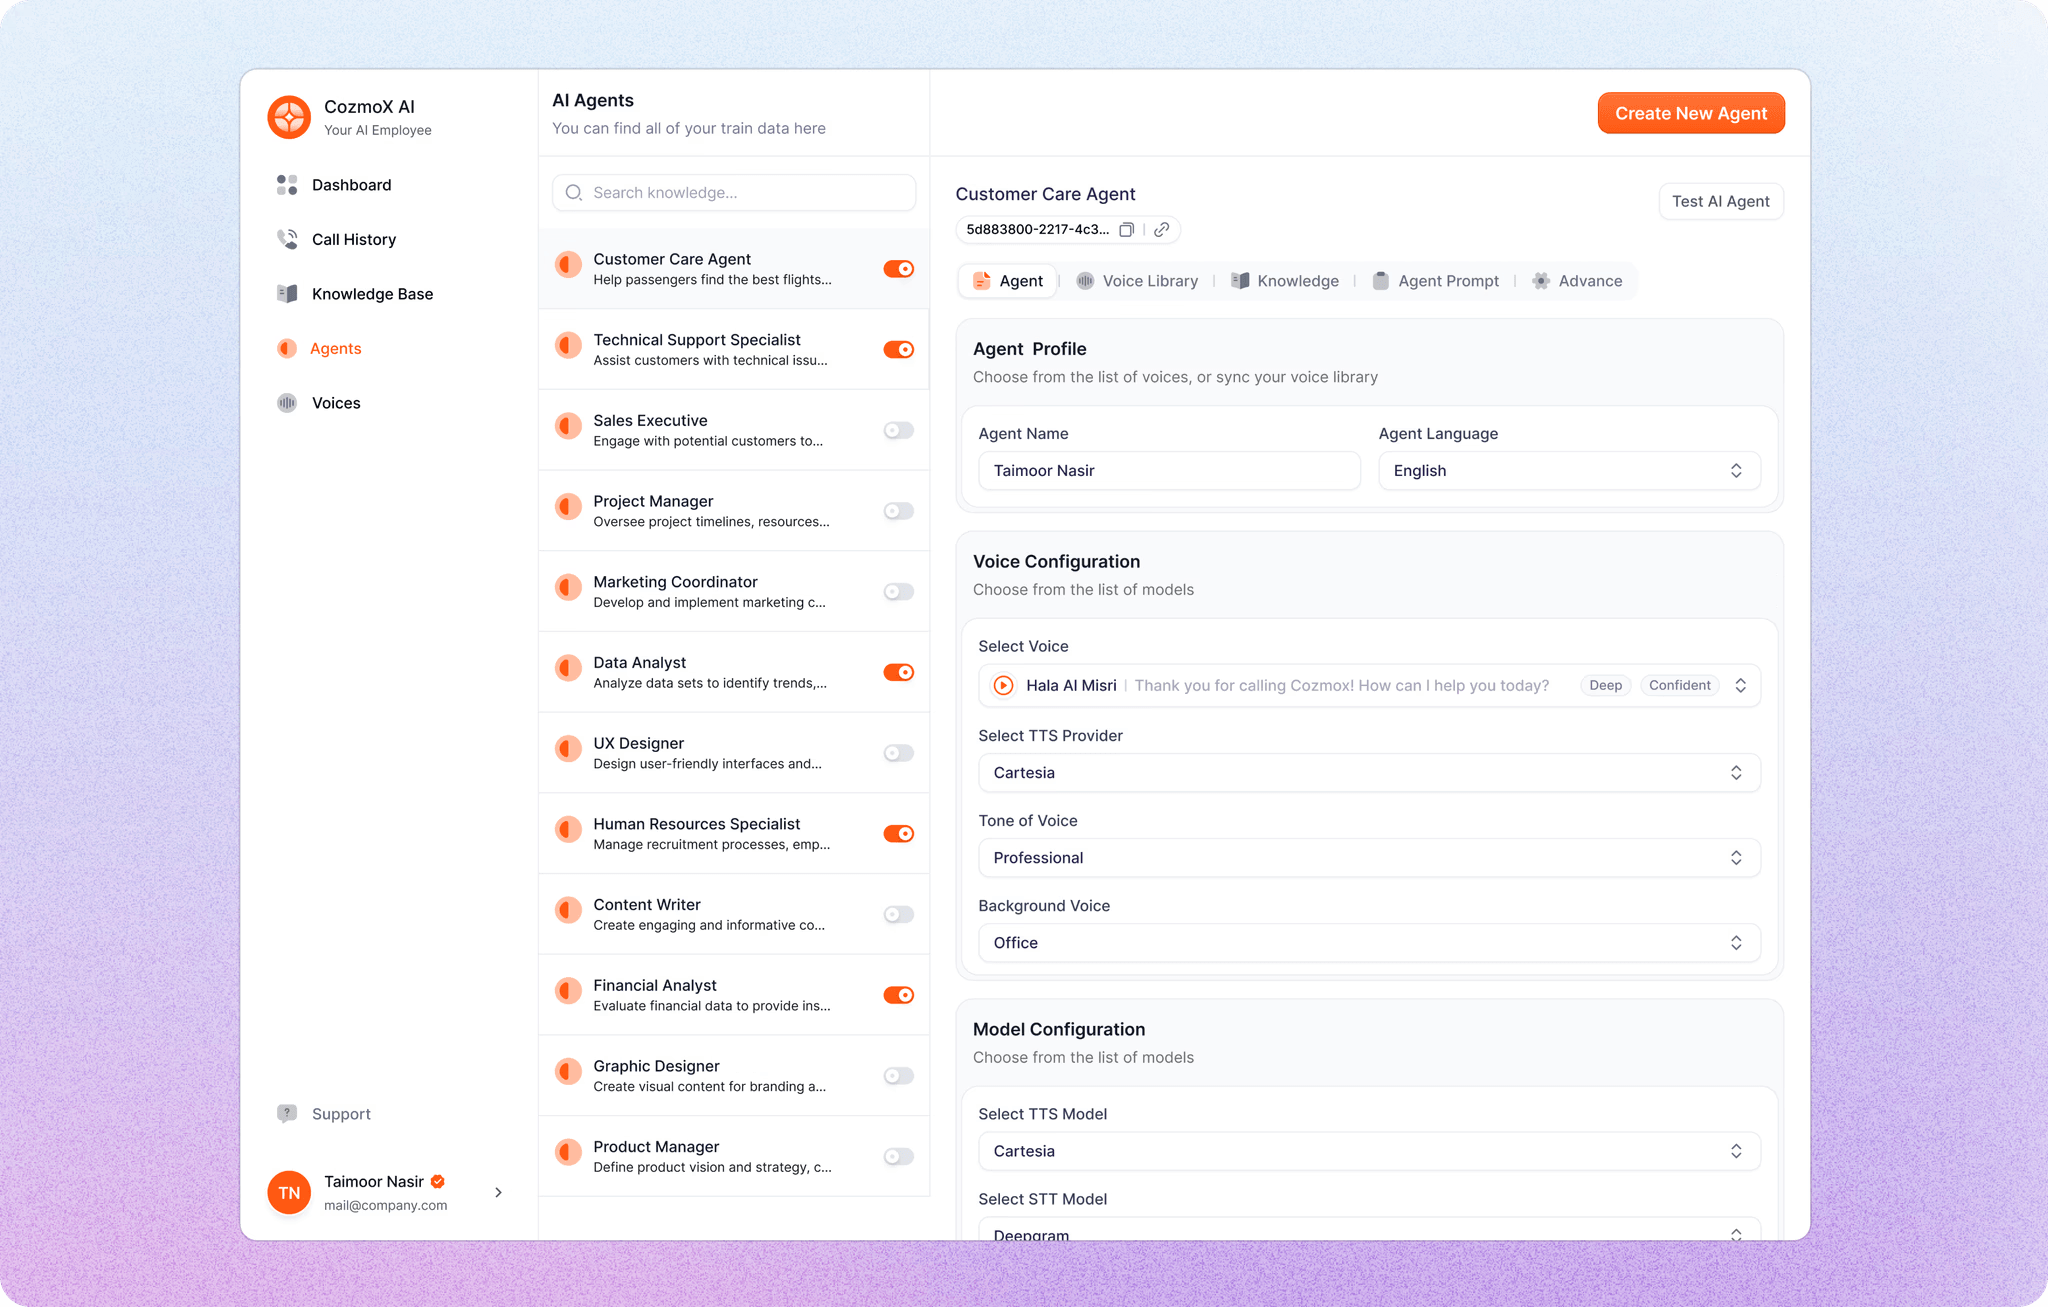Disable the Customer Care Agent
Viewport: 2048px width, 1307px height.
tap(898, 268)
